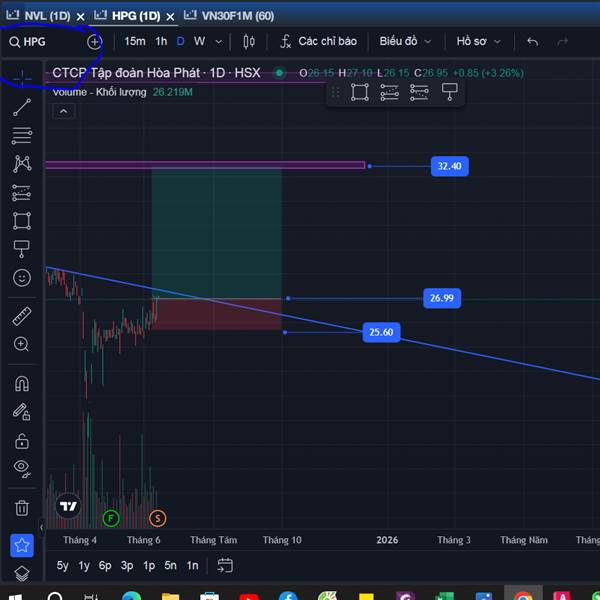This screenshot has height=600, width=600.
Task: Open Các chỉ báo indicators
Action: tap(318, 41)
